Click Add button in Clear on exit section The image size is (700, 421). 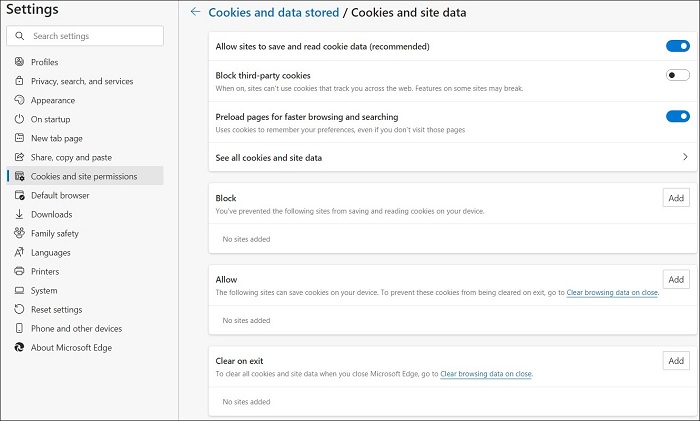pyautogui.click(x=676, y=361)
